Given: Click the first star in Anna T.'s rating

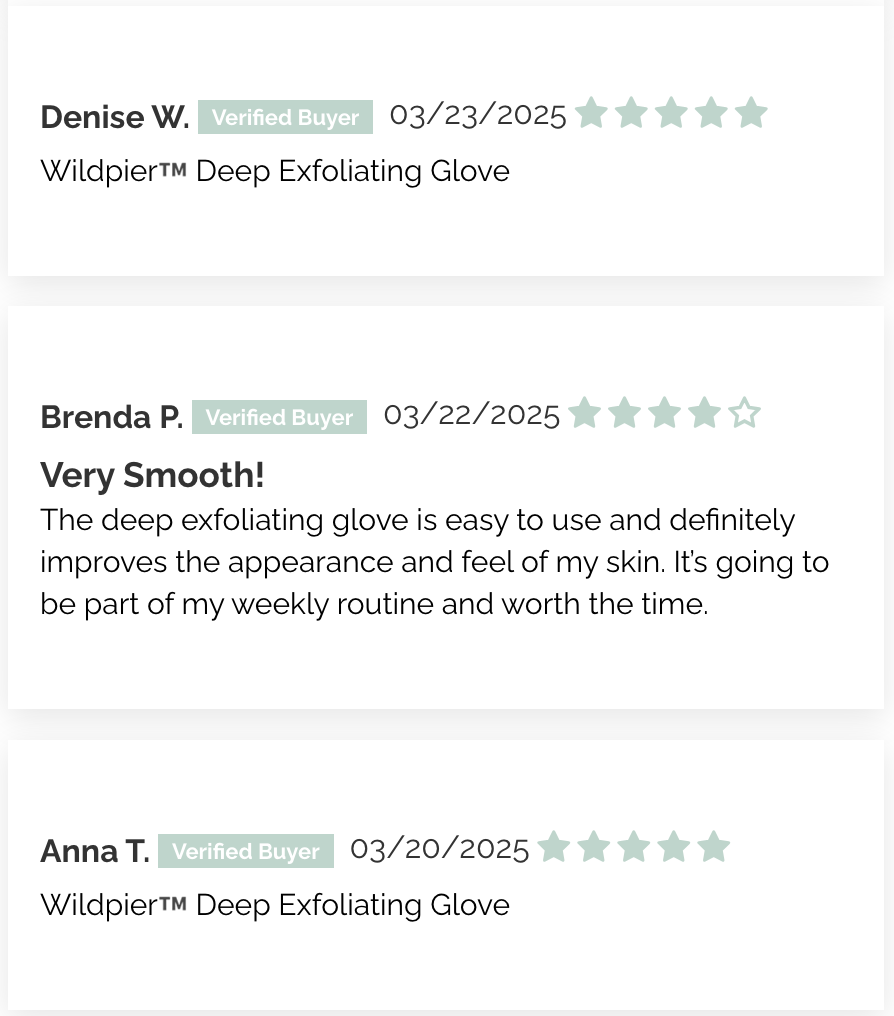Looking at the screenshot, I should point(554,846).
